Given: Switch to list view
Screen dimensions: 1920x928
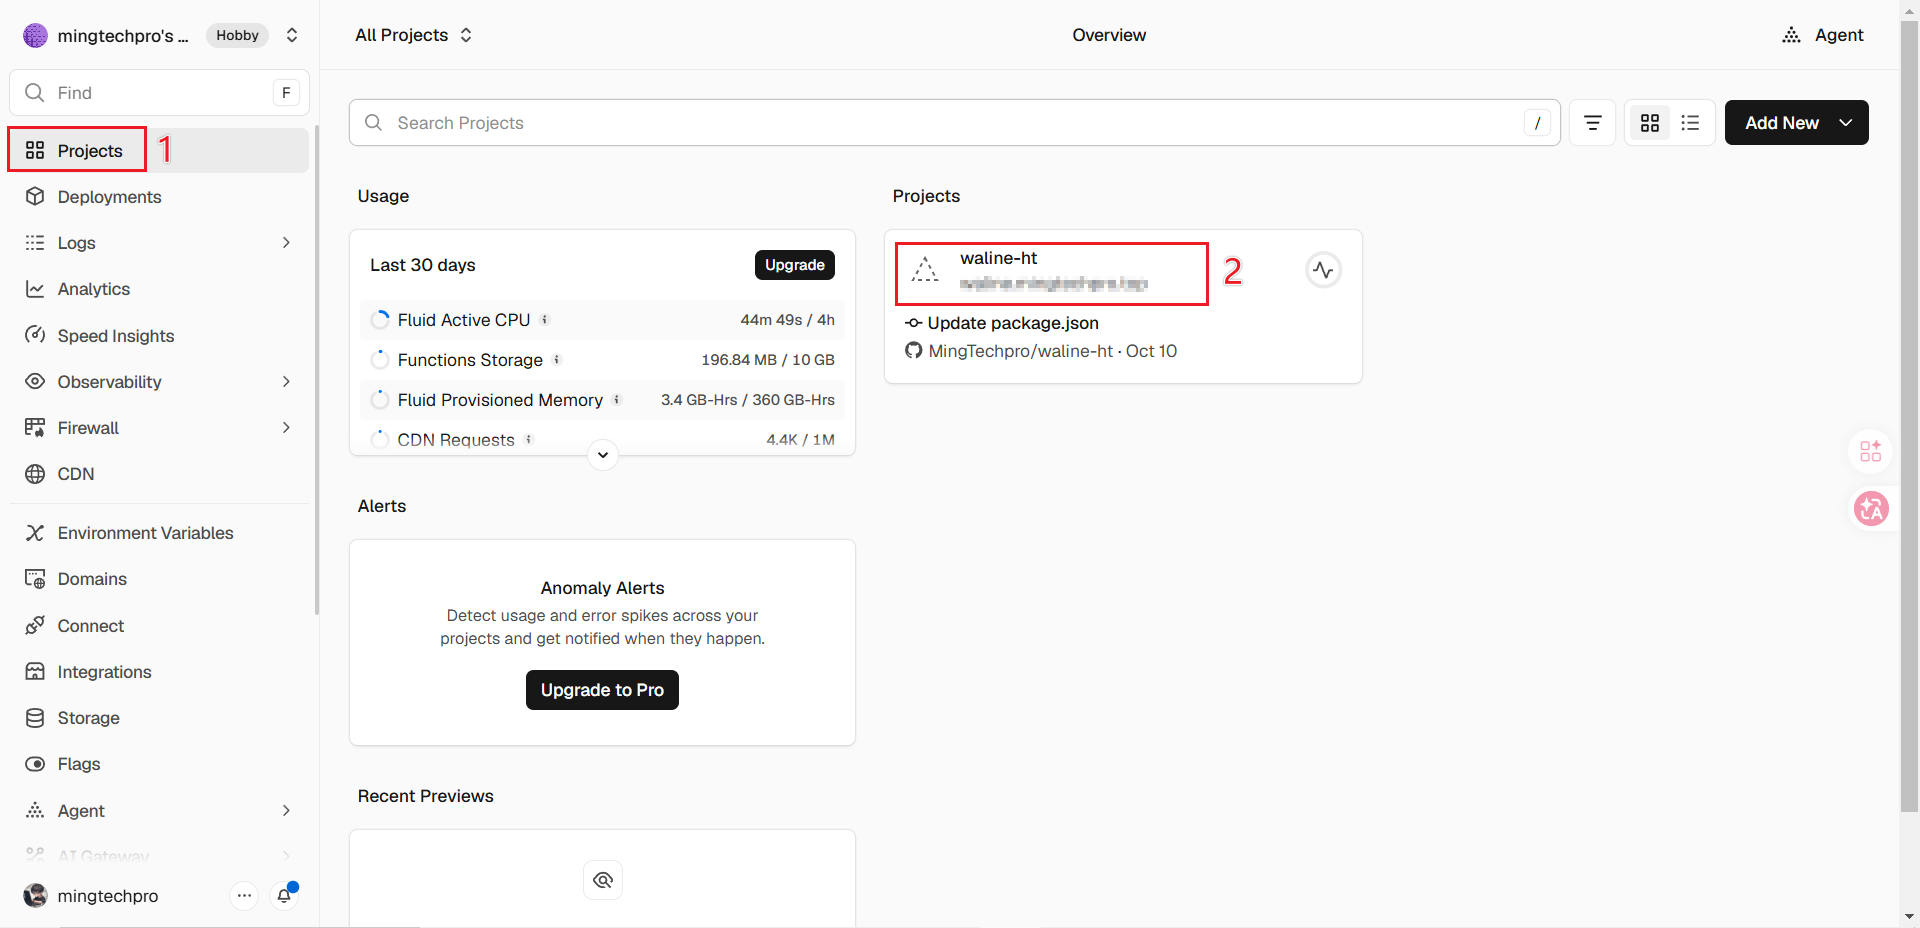Looking at the screenshot, I should pyautogui.click(x=1690, y=123).
